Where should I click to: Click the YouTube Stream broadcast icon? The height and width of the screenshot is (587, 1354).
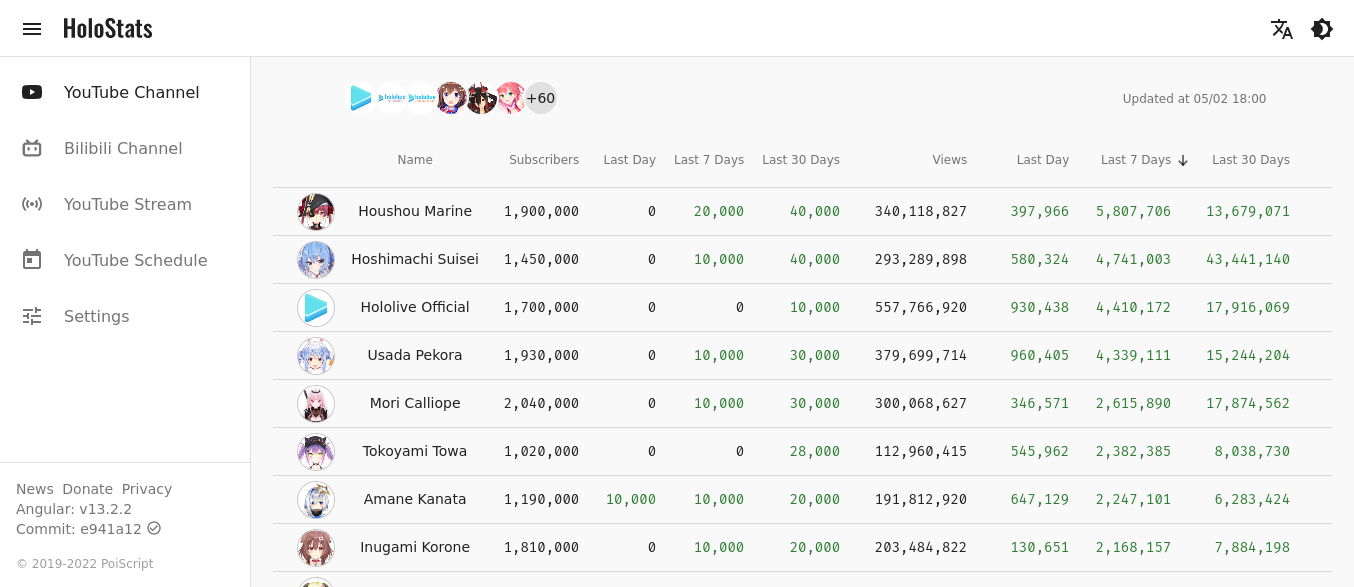point(32,204)
